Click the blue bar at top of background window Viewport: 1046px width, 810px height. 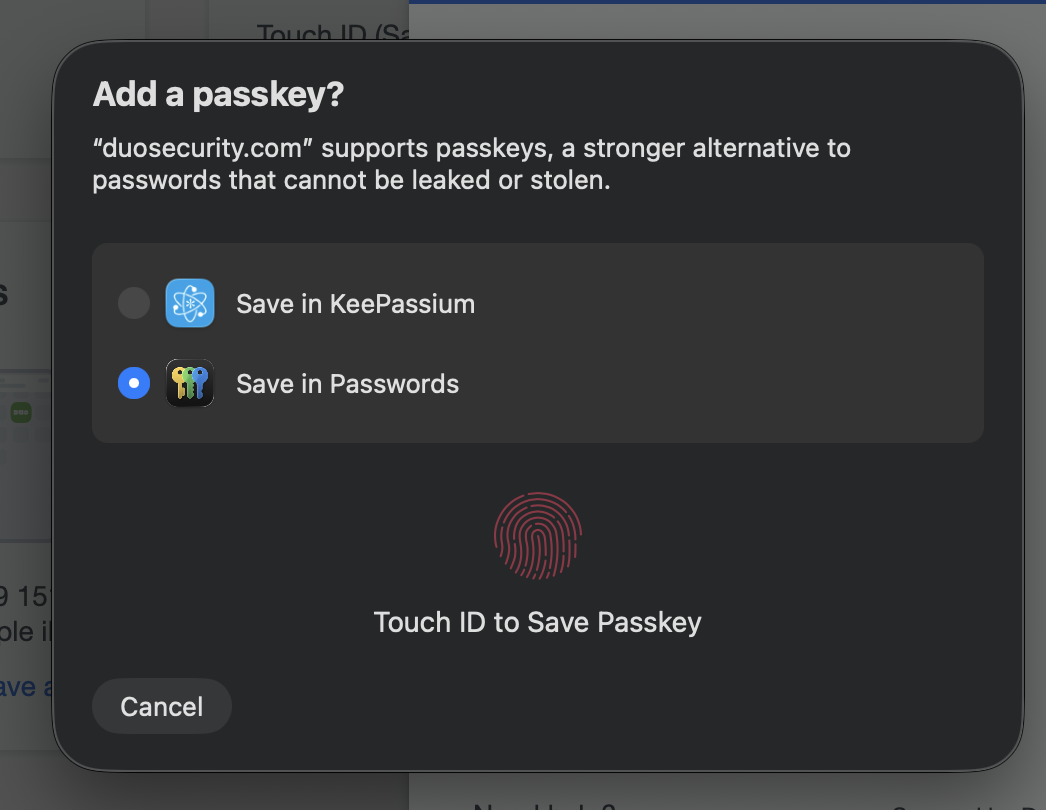point(727,2)
